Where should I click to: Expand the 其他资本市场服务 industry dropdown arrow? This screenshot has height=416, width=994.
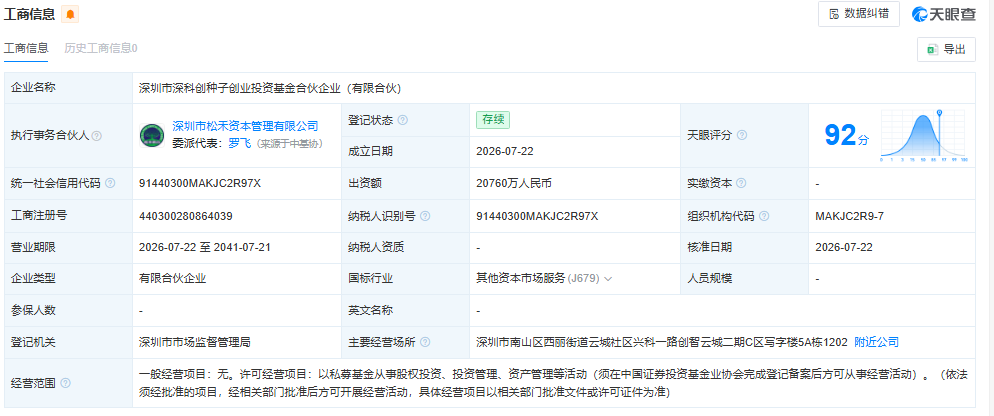(608, 279)
